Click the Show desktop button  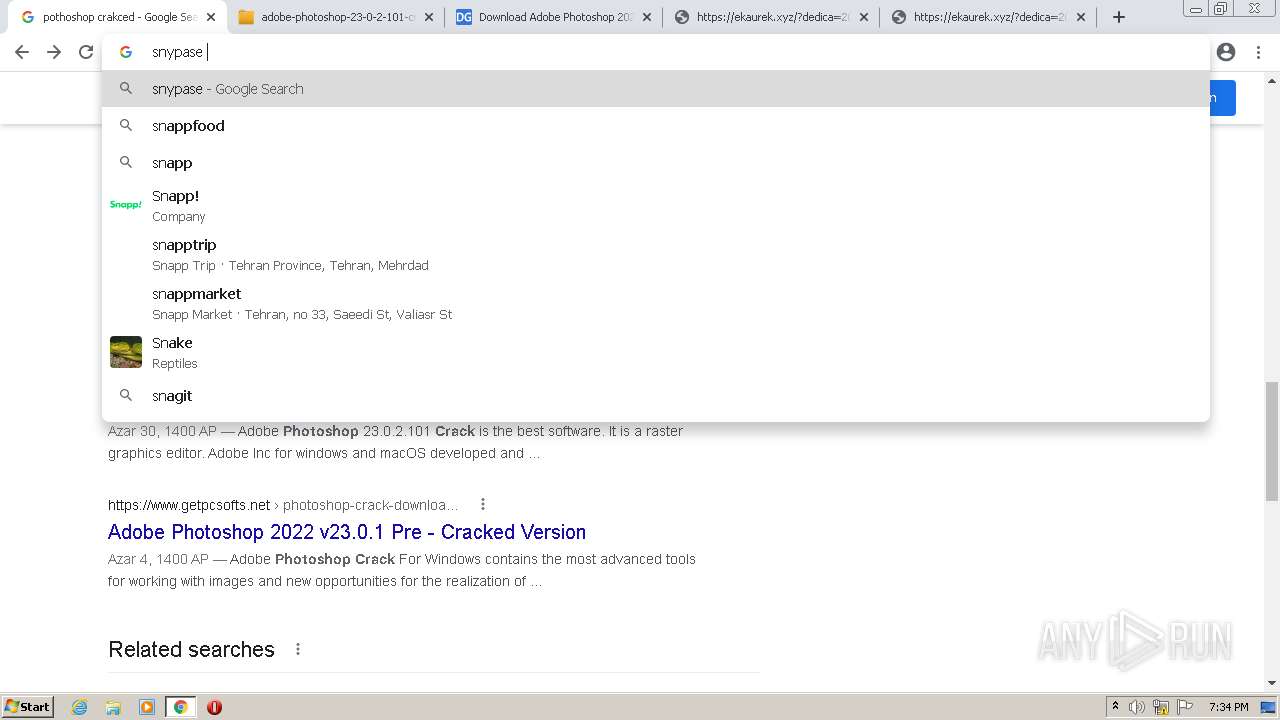pyautogui.click(x=1268, y=707)
